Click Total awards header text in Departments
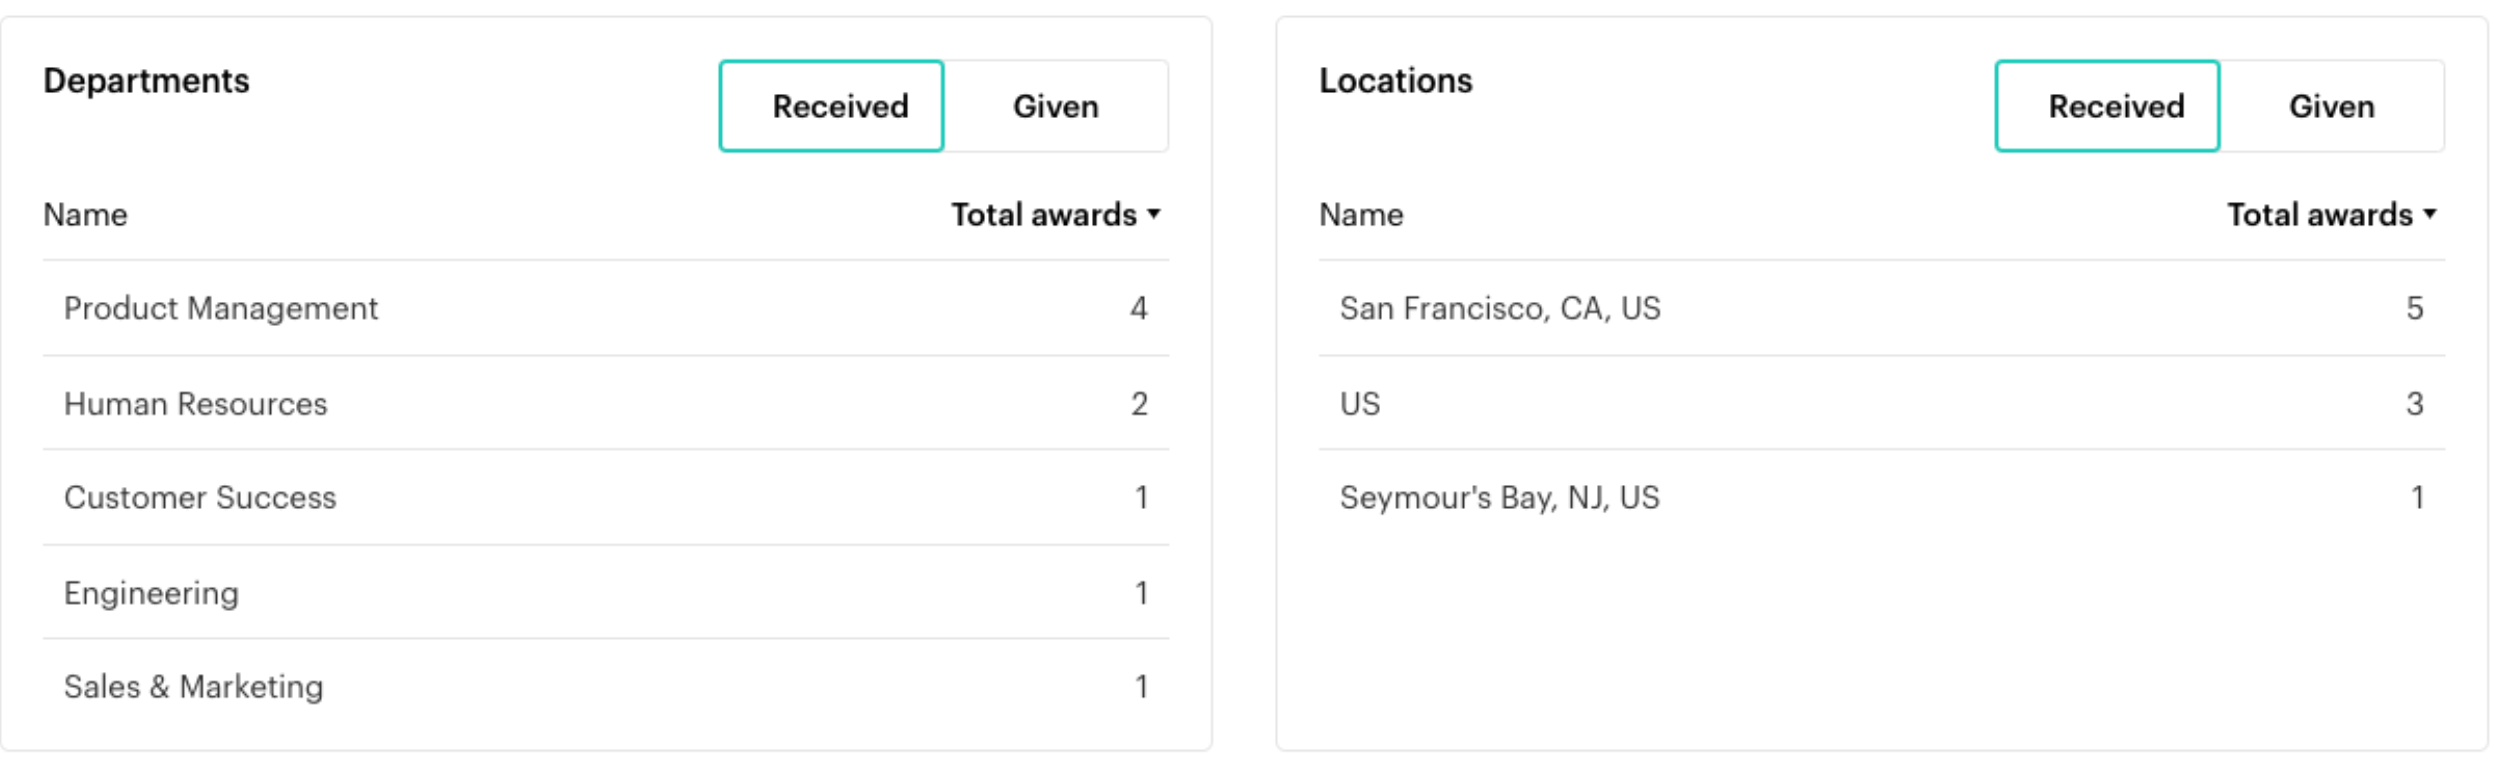Viewport: 2504px width, 766px height. tap(1043, 214)
